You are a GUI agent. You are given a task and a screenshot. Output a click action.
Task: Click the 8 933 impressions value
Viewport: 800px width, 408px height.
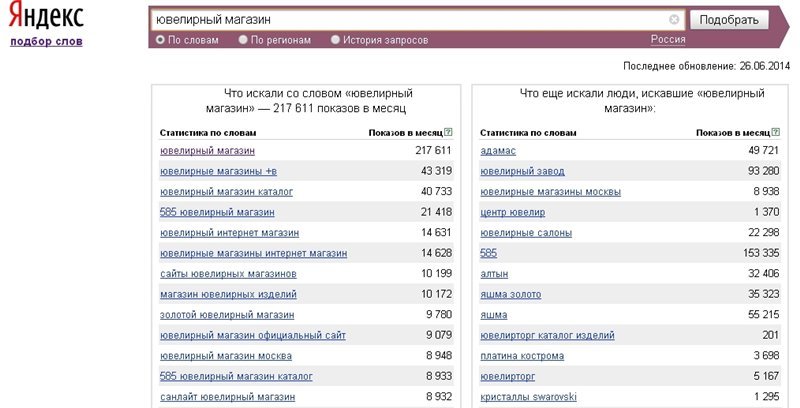click(439, 376)
